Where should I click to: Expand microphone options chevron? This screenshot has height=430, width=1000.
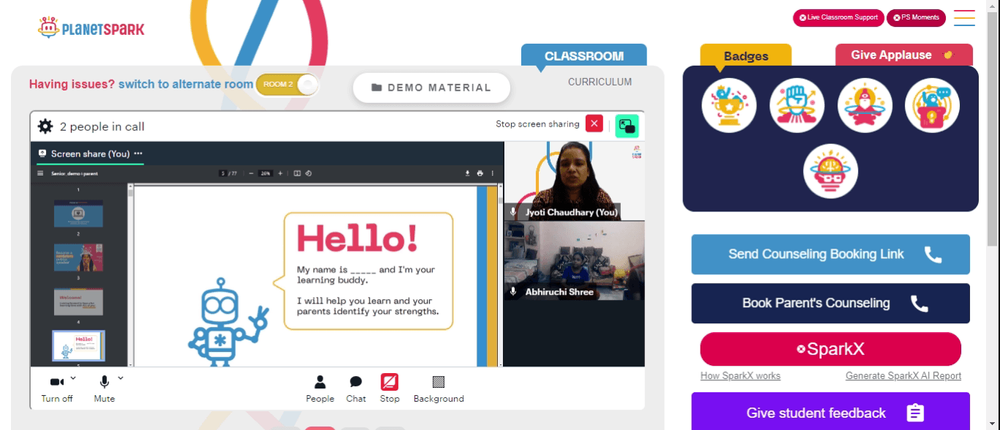121,378
